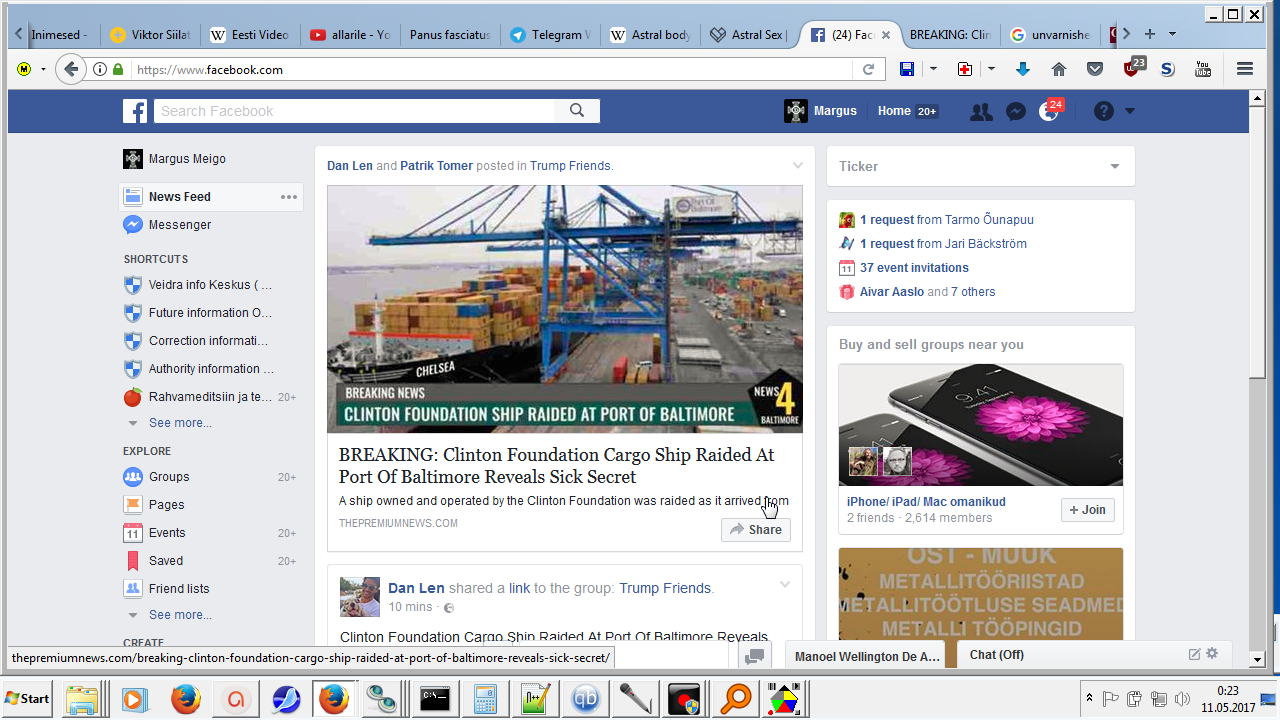The width and height of the screenshot is (1280, 720).
Task: Open the Pocket toolbar icon
Action: point(1095,69)
